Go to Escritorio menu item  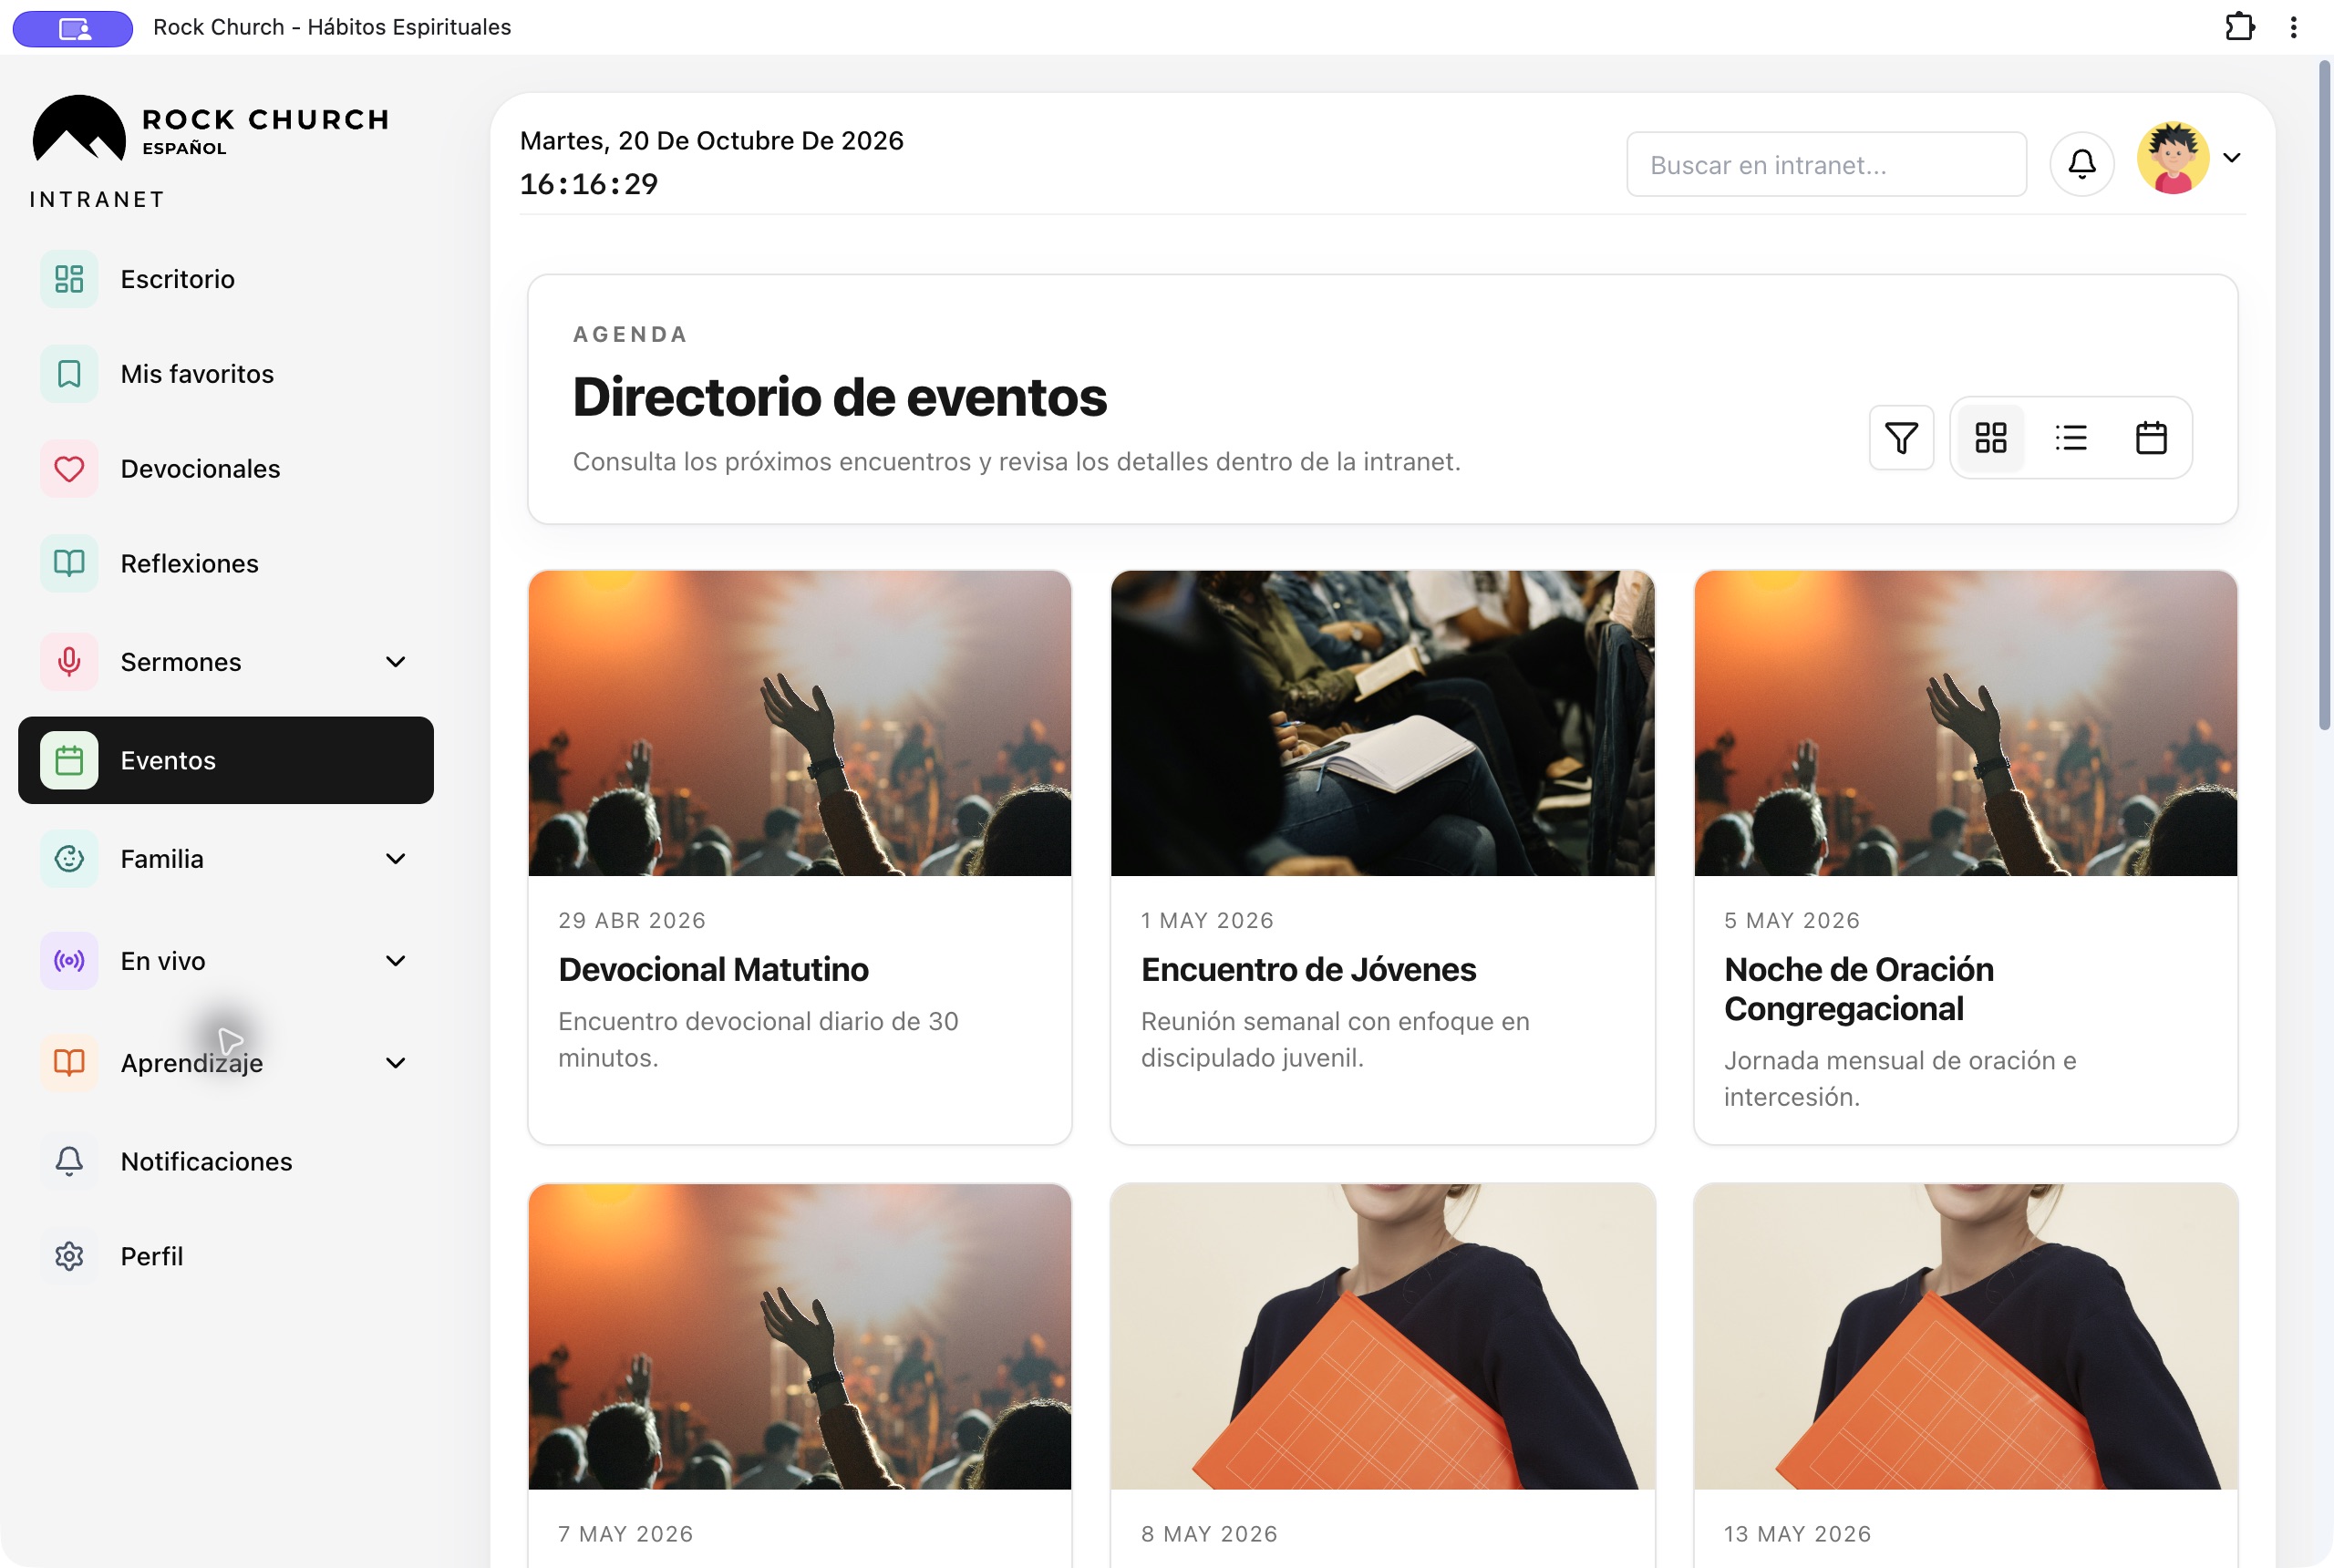[x=226, y=279]
